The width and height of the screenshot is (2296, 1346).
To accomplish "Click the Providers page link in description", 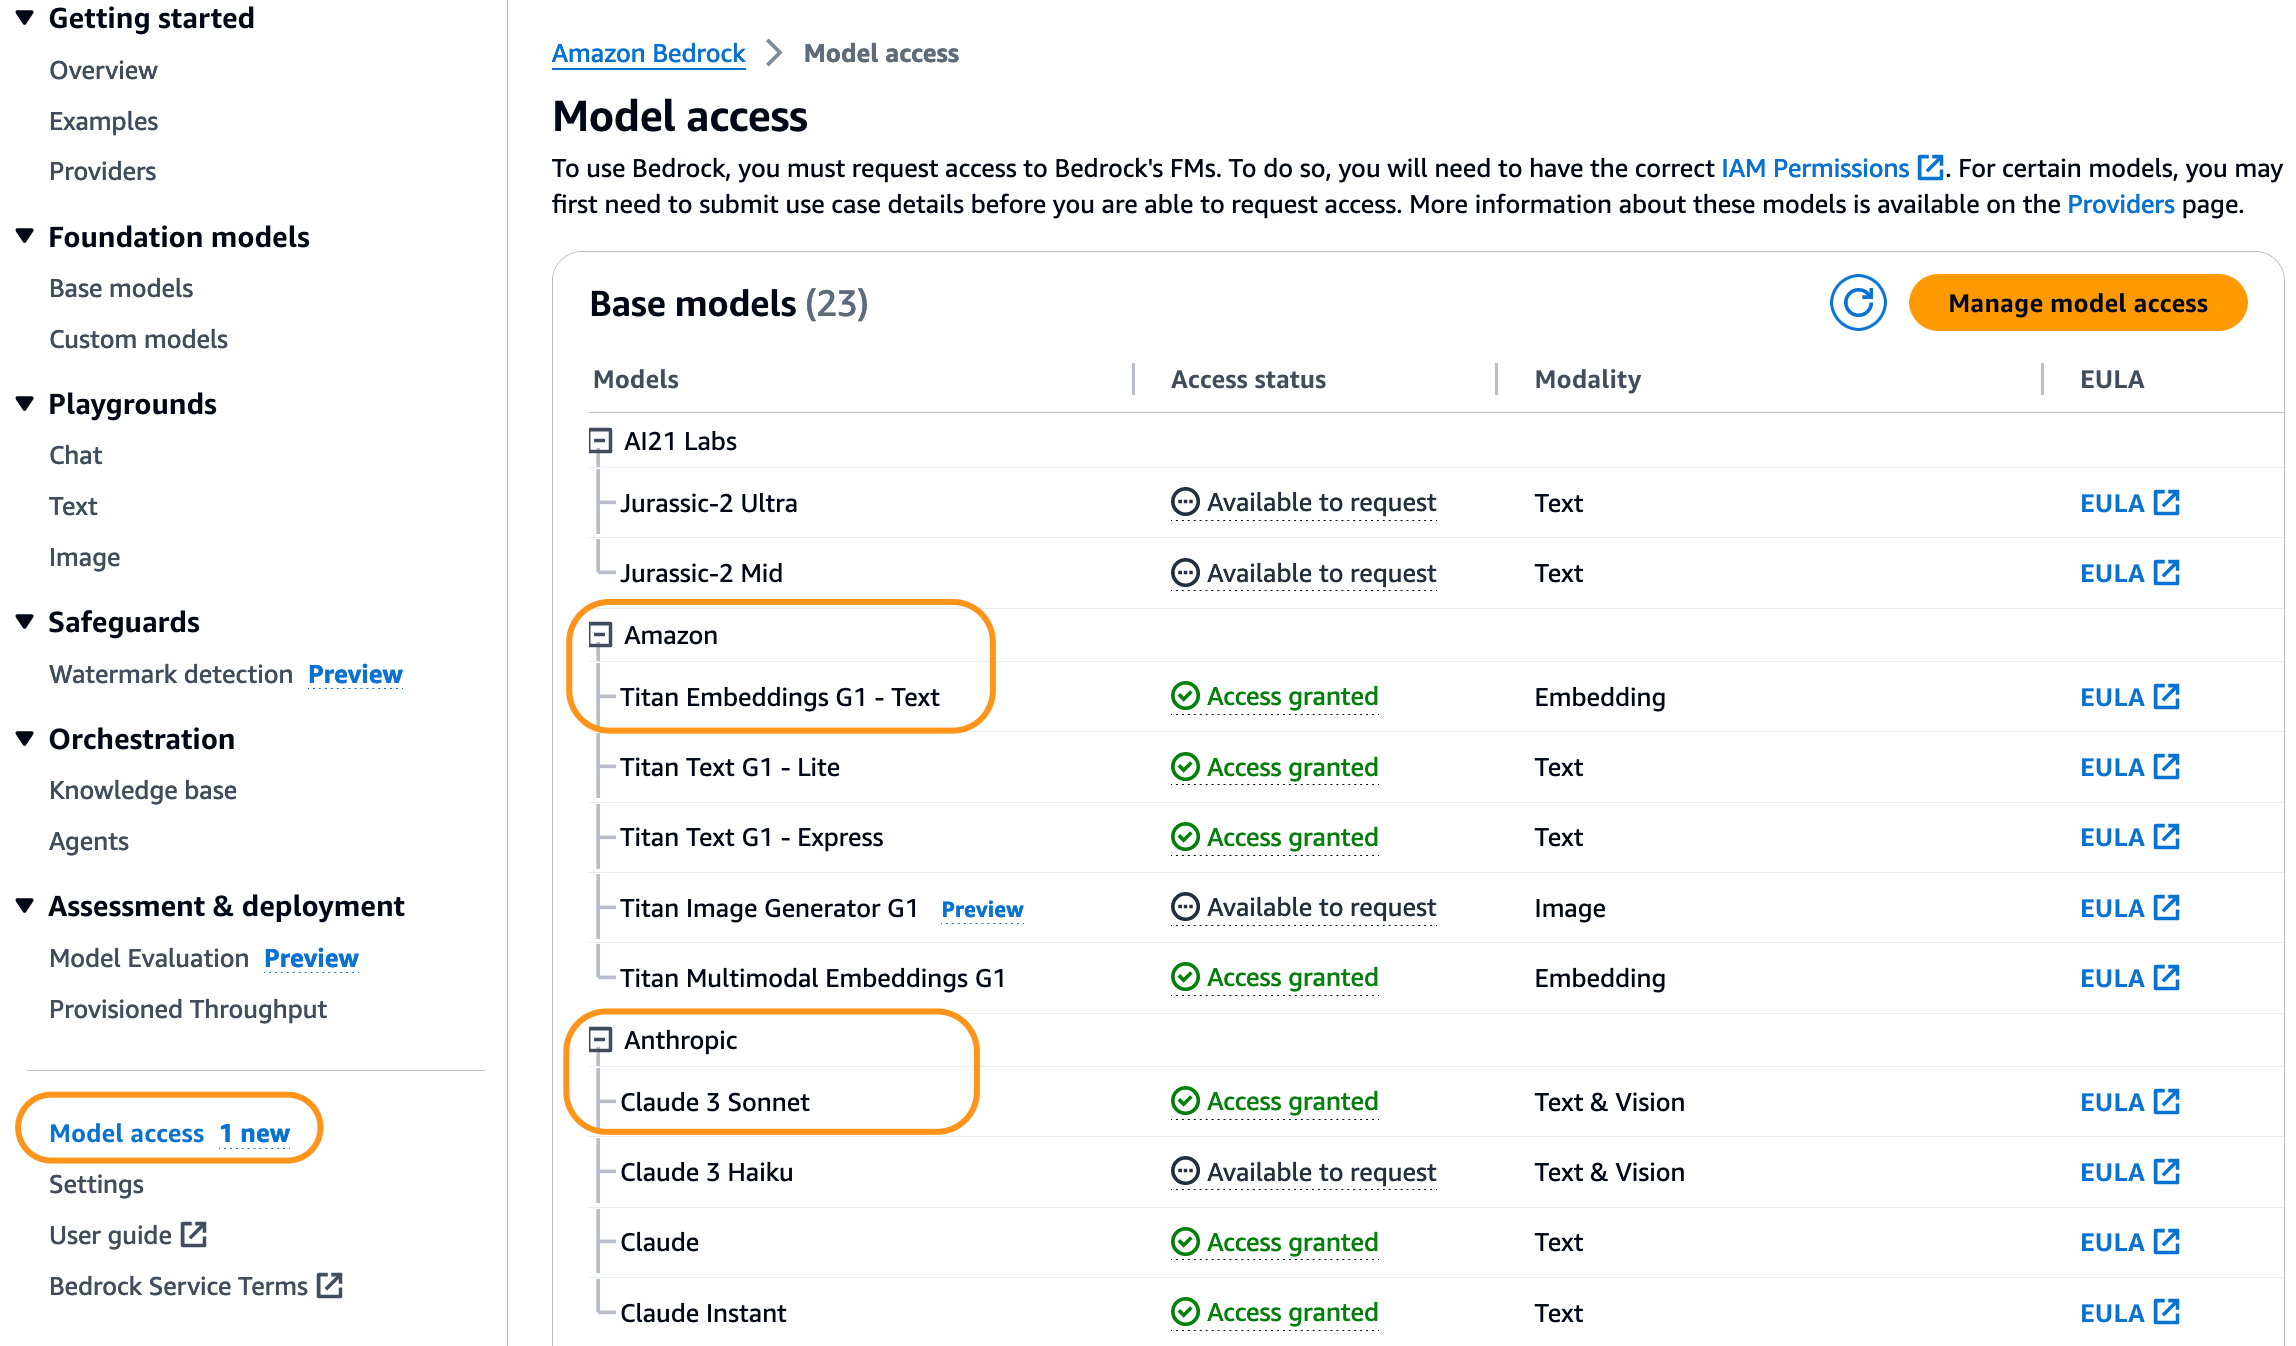I will (x=2120, y=204).
